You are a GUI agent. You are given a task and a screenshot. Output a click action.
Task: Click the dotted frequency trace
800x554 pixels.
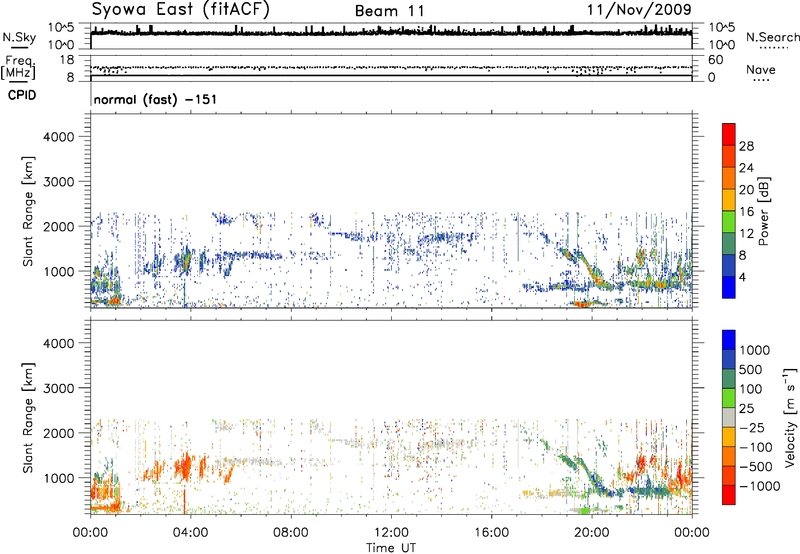(391, 68)
